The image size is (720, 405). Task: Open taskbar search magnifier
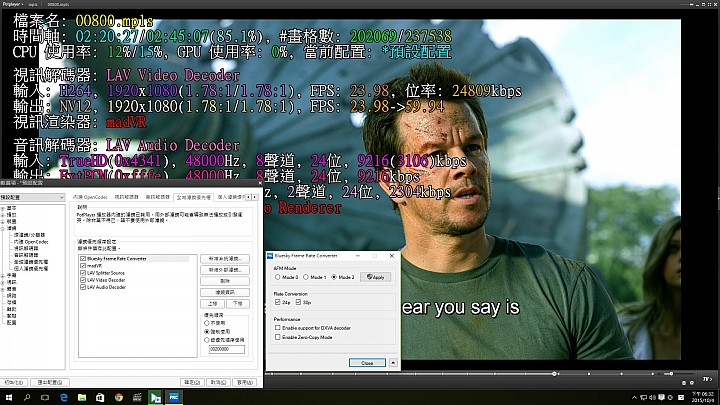click(27, 398)
